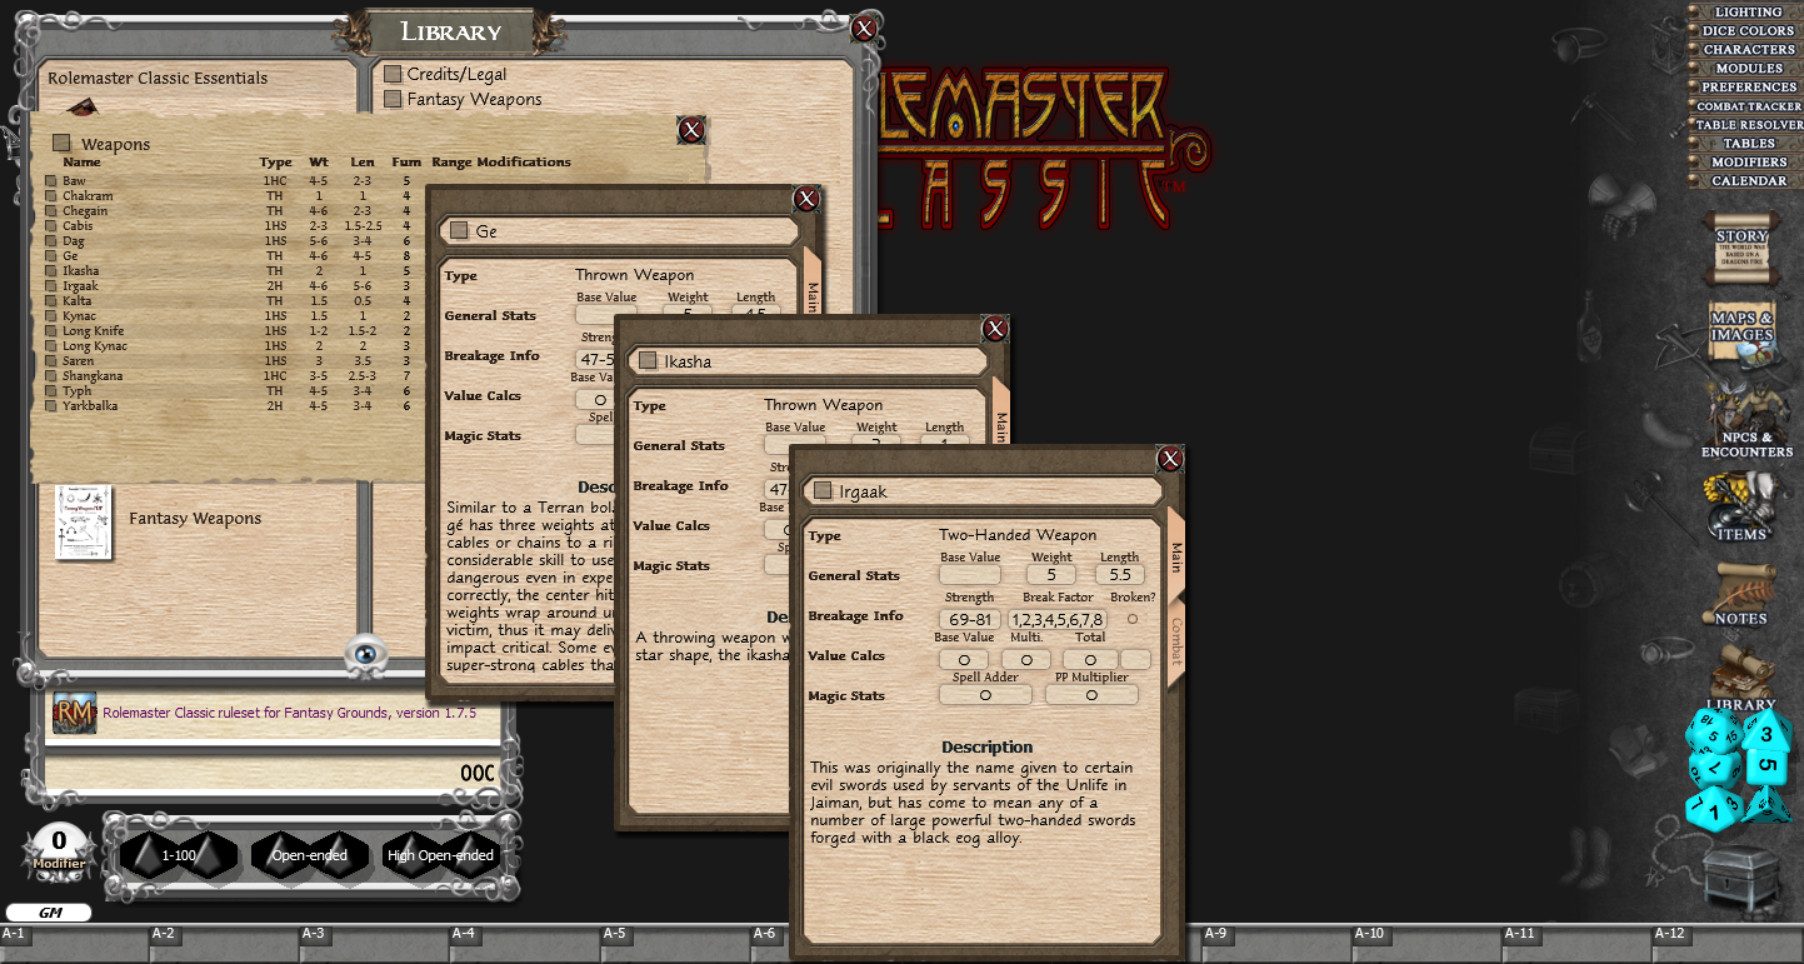Image resolution: width=1804 pixels, height=964 pixels.
Task: Switch to Main tab on Irgaak sheet
Action: (x=1176, y=556)
